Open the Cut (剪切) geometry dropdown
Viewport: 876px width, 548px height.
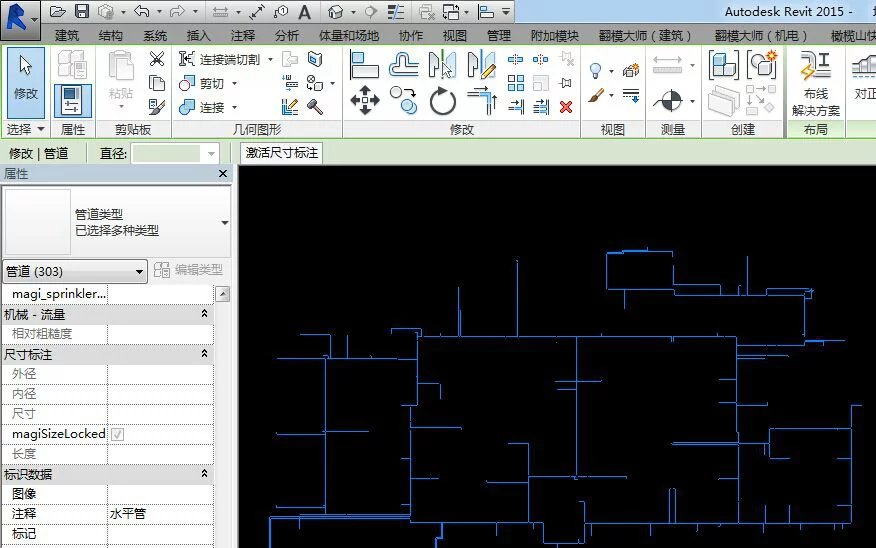point(235,83)
